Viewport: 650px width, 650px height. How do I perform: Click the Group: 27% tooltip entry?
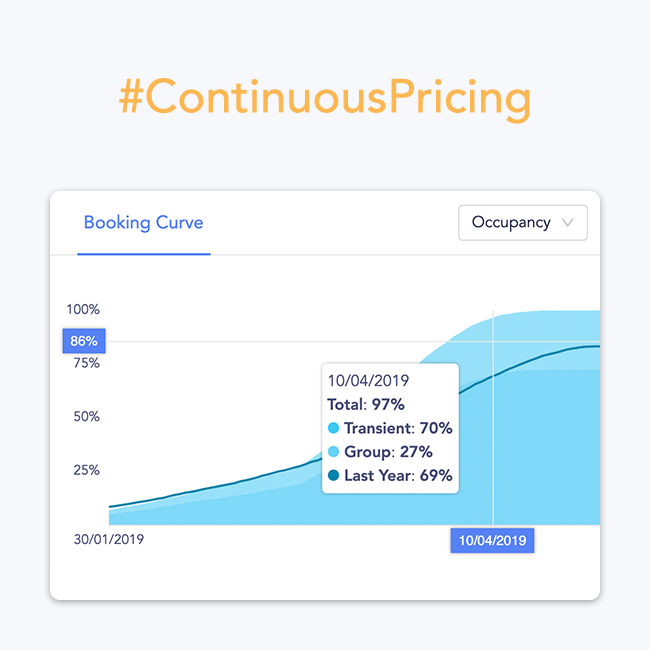tap(390, 452)
